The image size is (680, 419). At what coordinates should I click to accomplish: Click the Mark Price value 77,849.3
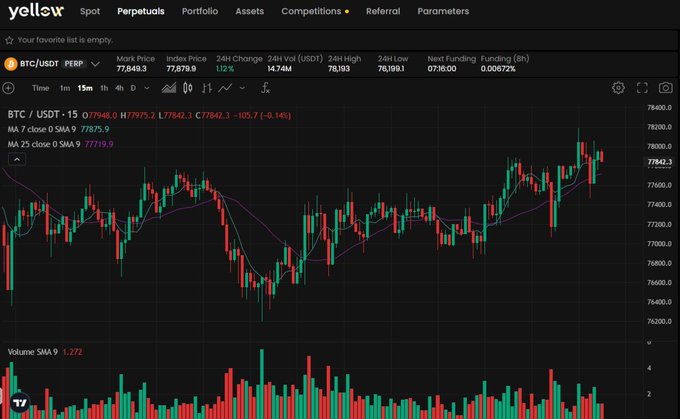point(131,69)
